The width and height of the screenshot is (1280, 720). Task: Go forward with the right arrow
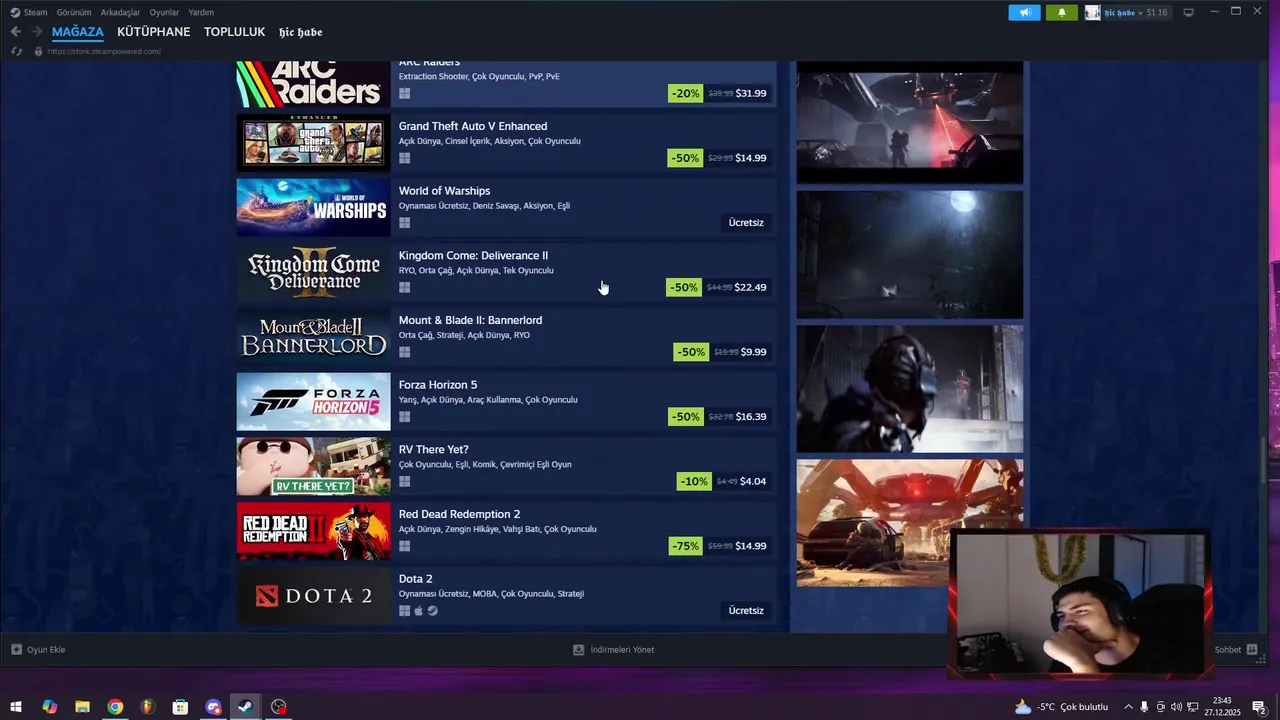tap(37, 32)
